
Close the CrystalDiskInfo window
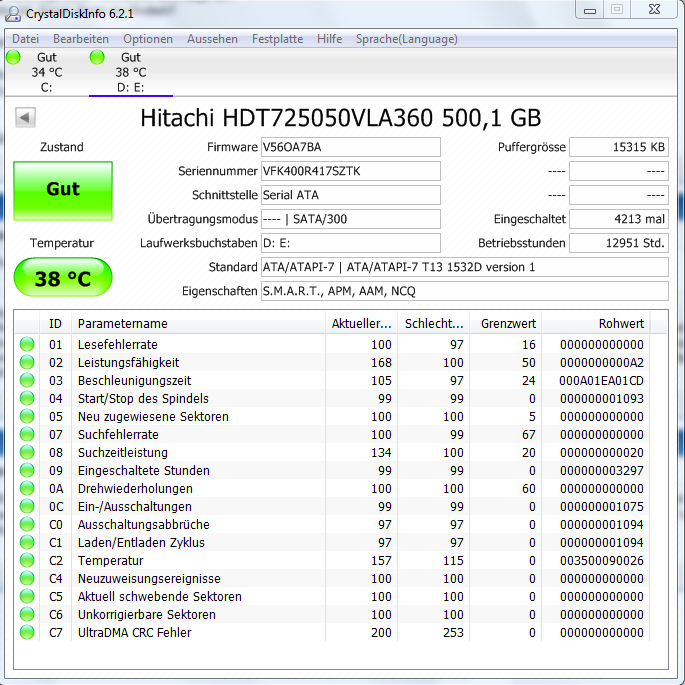[x=654, y=10]
